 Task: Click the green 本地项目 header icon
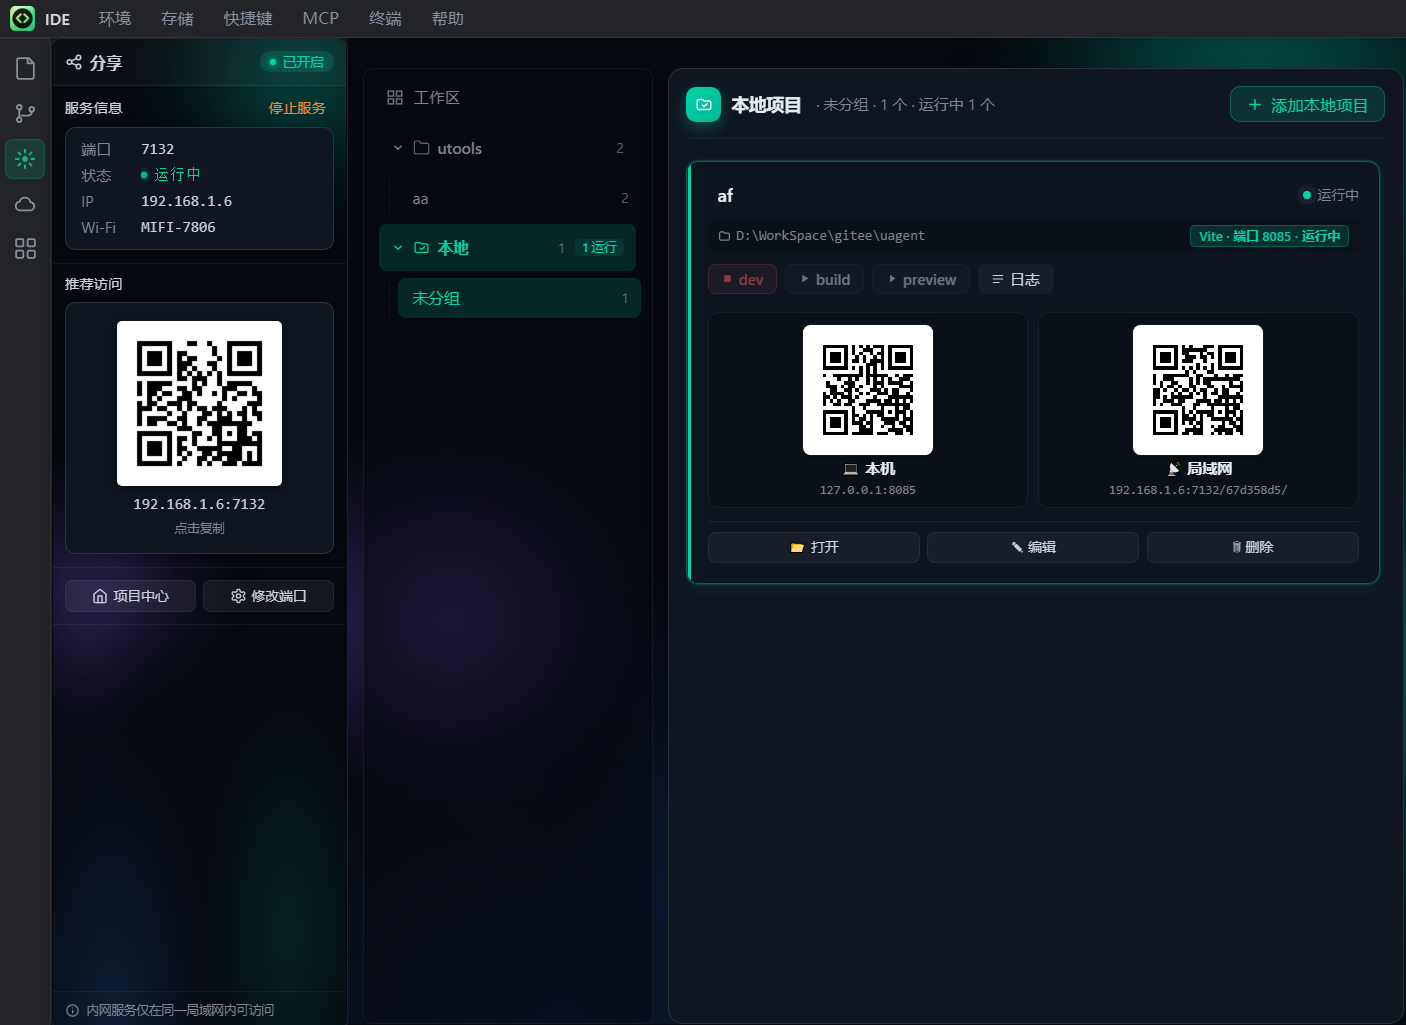pyautogui.click(x=703, y=105)
